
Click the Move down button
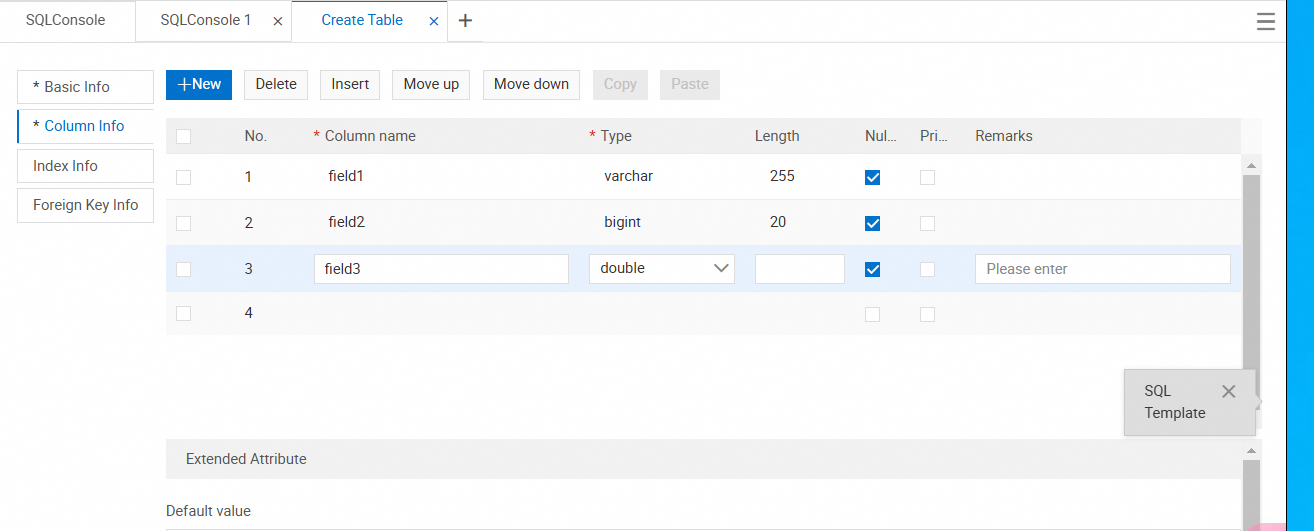point(531,84)
